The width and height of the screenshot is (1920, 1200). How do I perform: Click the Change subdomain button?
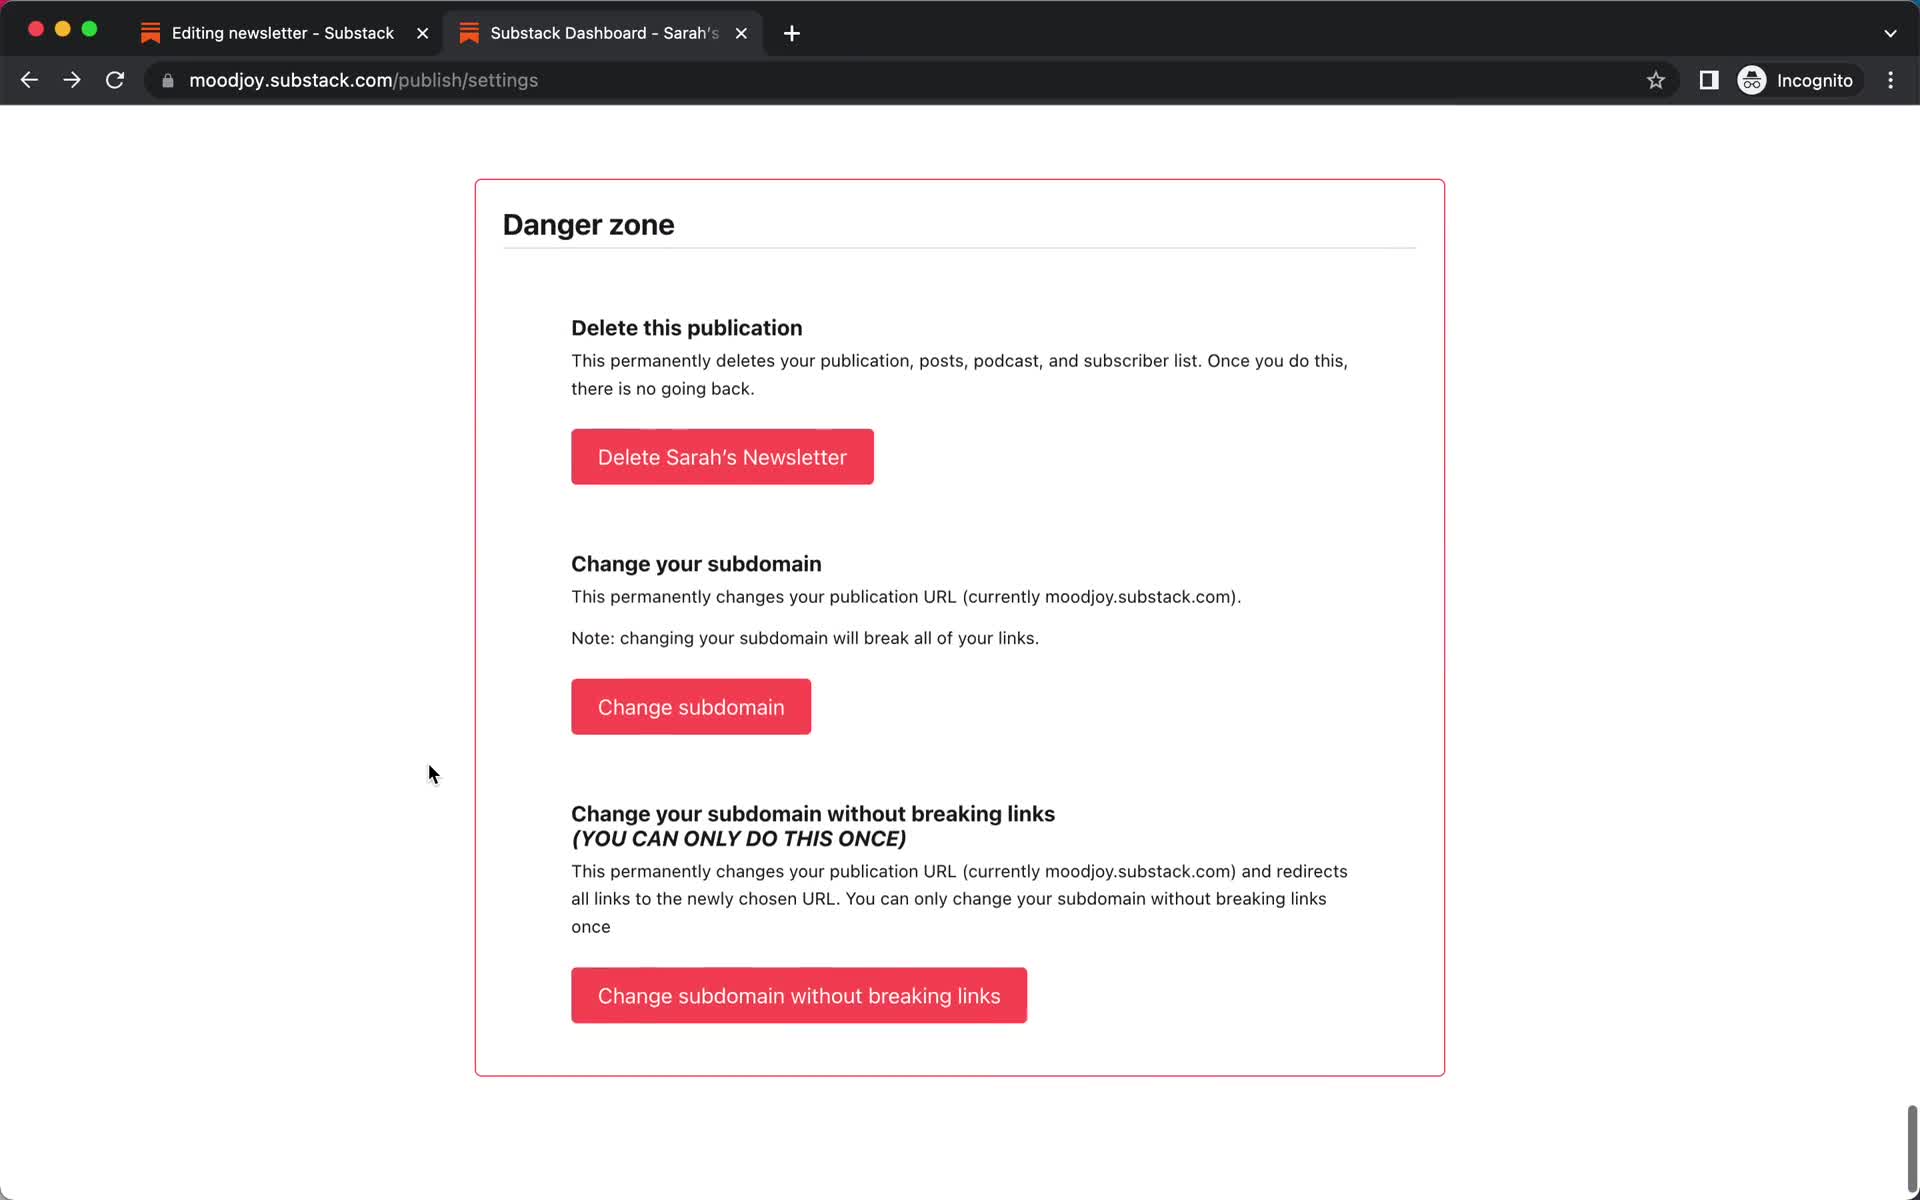pos(691,707)
